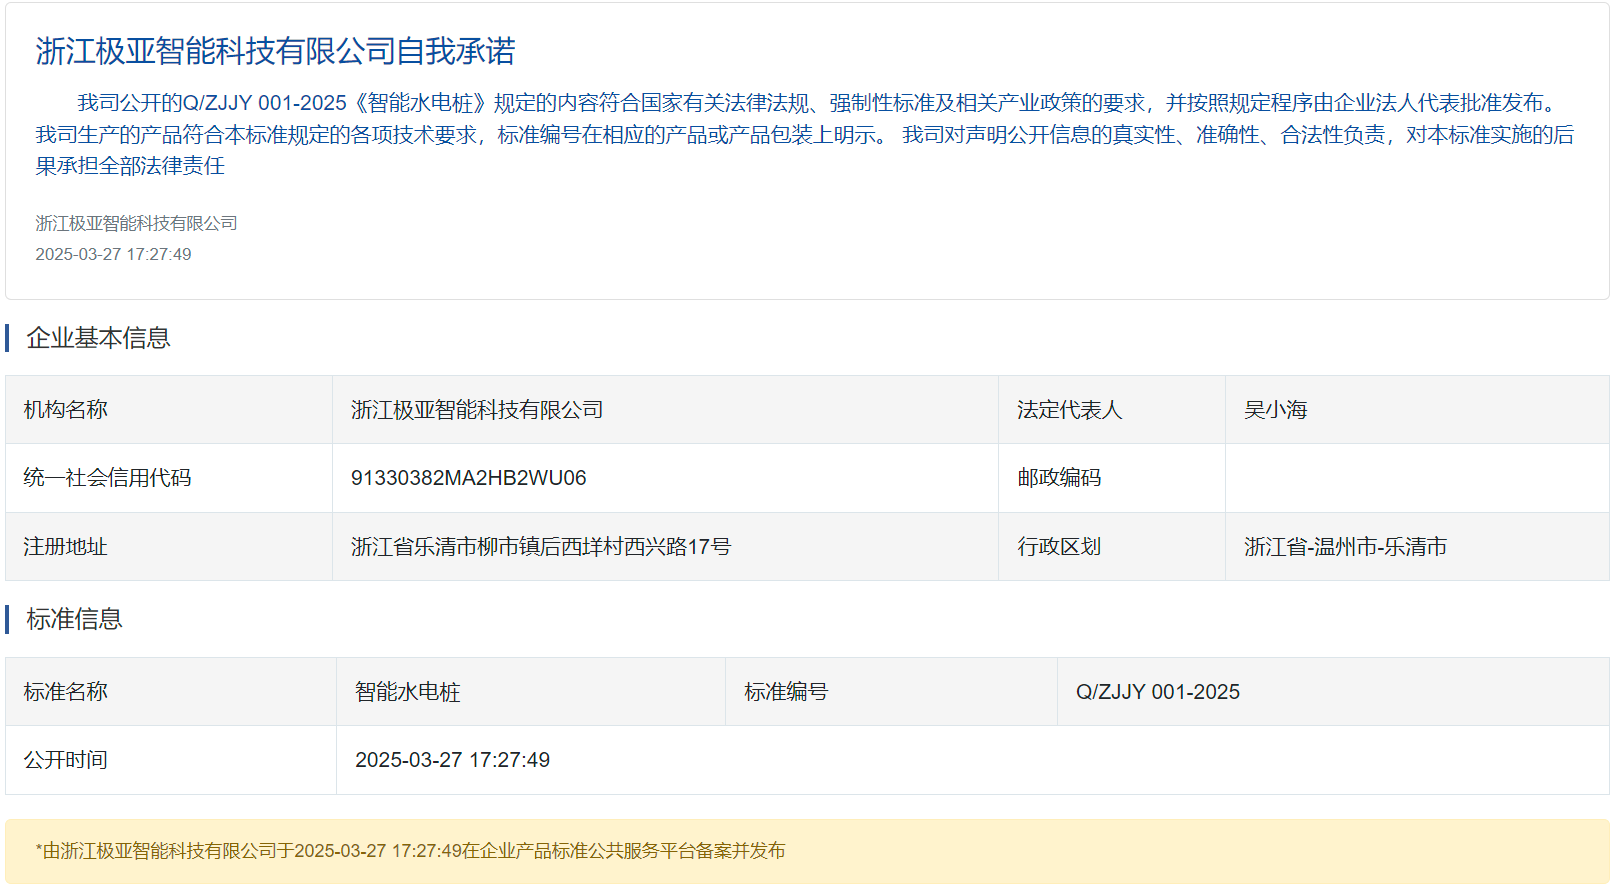
Task: Click the 公开时间 label cell
Action: [x=65, y=760]
